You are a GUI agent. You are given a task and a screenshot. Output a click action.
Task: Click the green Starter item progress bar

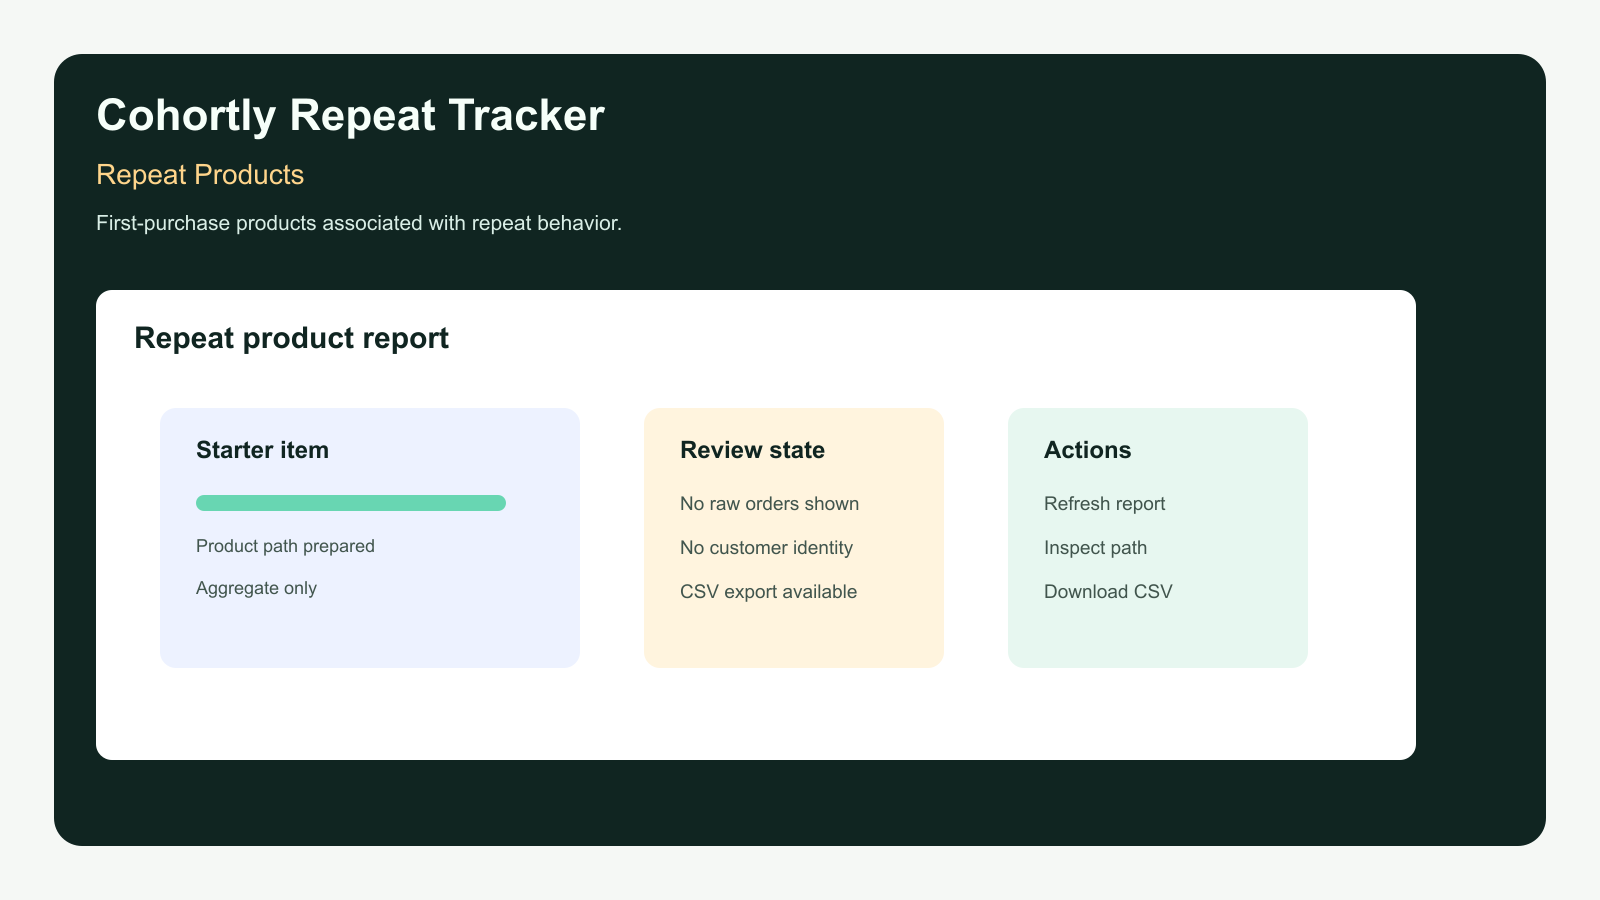point(351,503)
